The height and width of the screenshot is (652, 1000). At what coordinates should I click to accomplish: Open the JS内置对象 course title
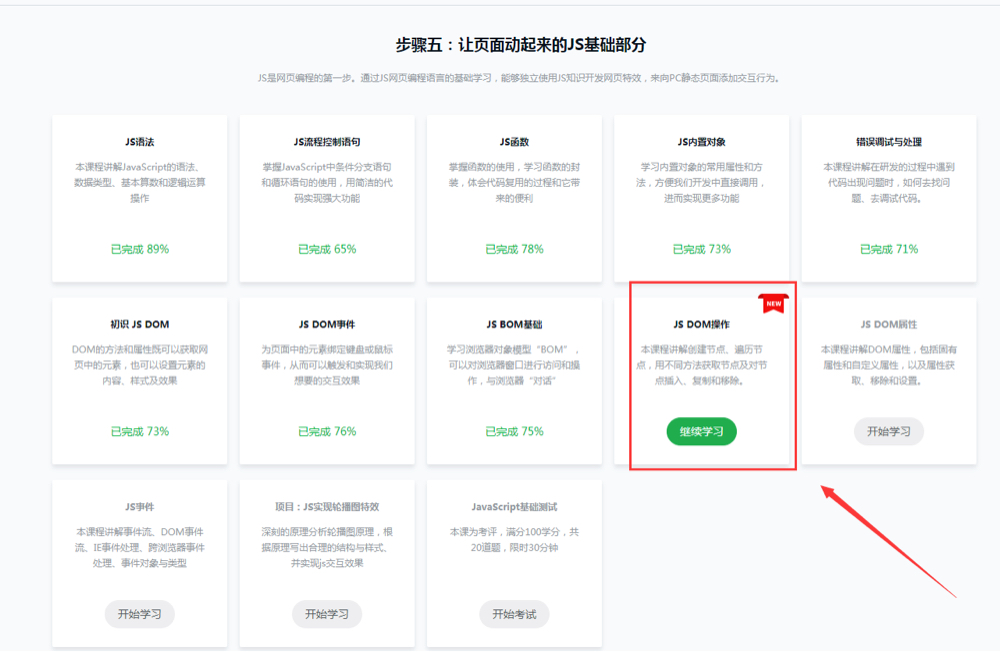click(x=702, y=142)
